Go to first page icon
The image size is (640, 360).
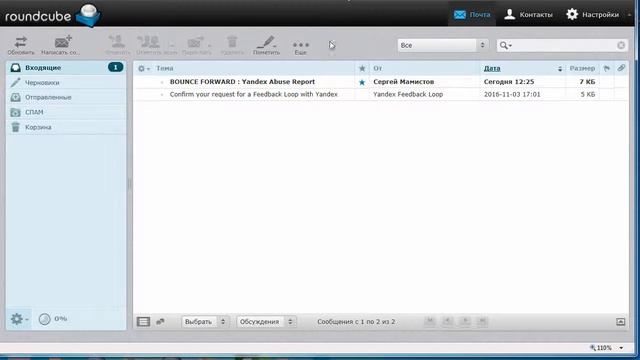click(x=430, y=321)
